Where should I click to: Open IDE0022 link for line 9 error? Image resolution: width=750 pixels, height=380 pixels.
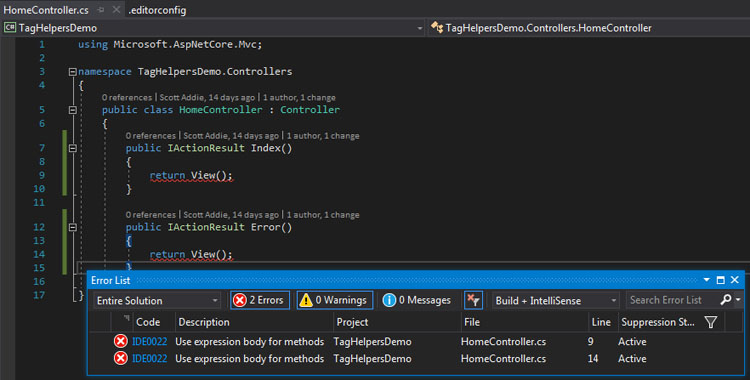[x=150, y=342]
